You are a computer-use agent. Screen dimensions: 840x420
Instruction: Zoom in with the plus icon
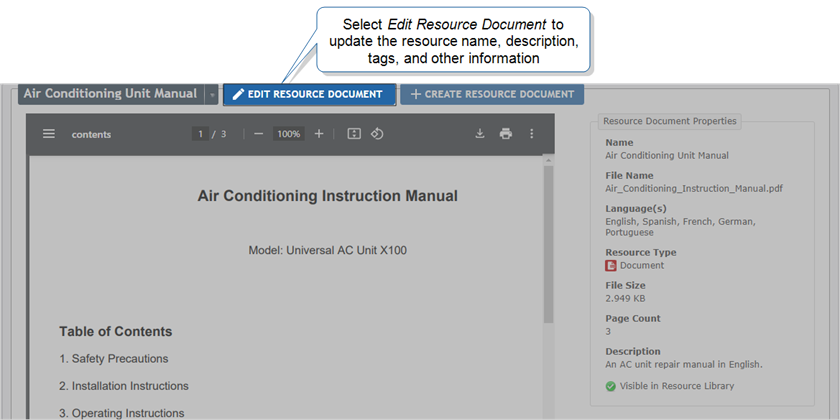point(319,134)
